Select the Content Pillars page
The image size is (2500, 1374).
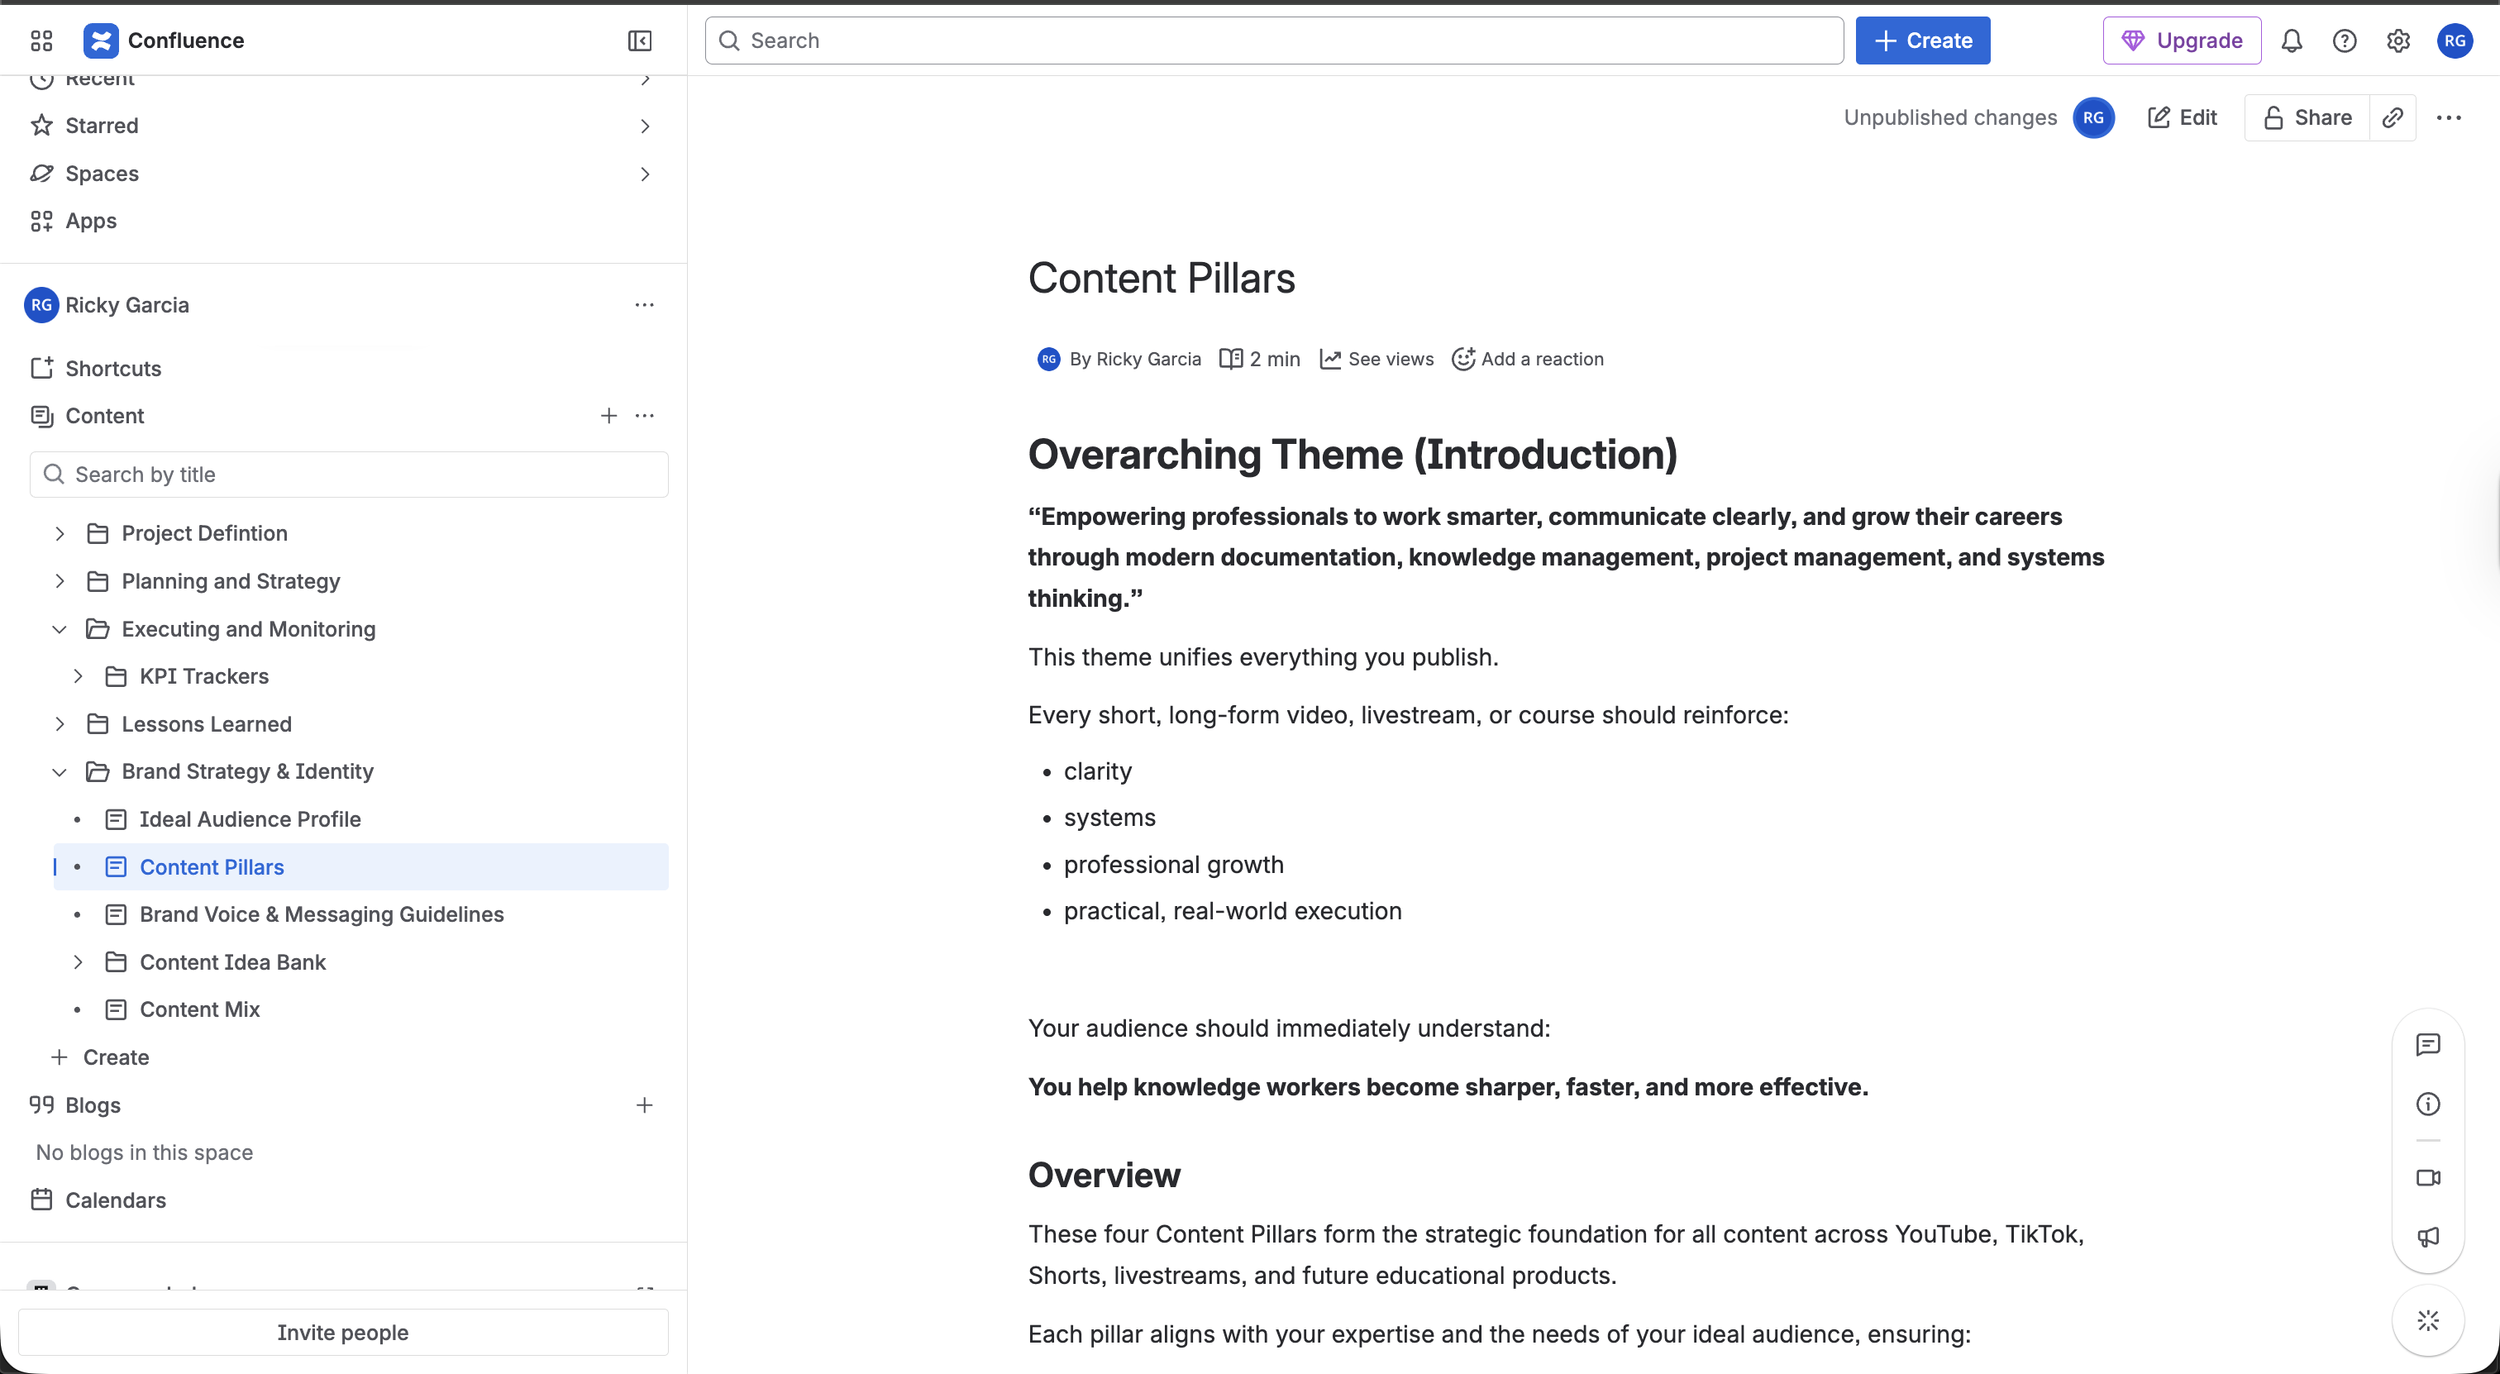(x=211, y=866)
